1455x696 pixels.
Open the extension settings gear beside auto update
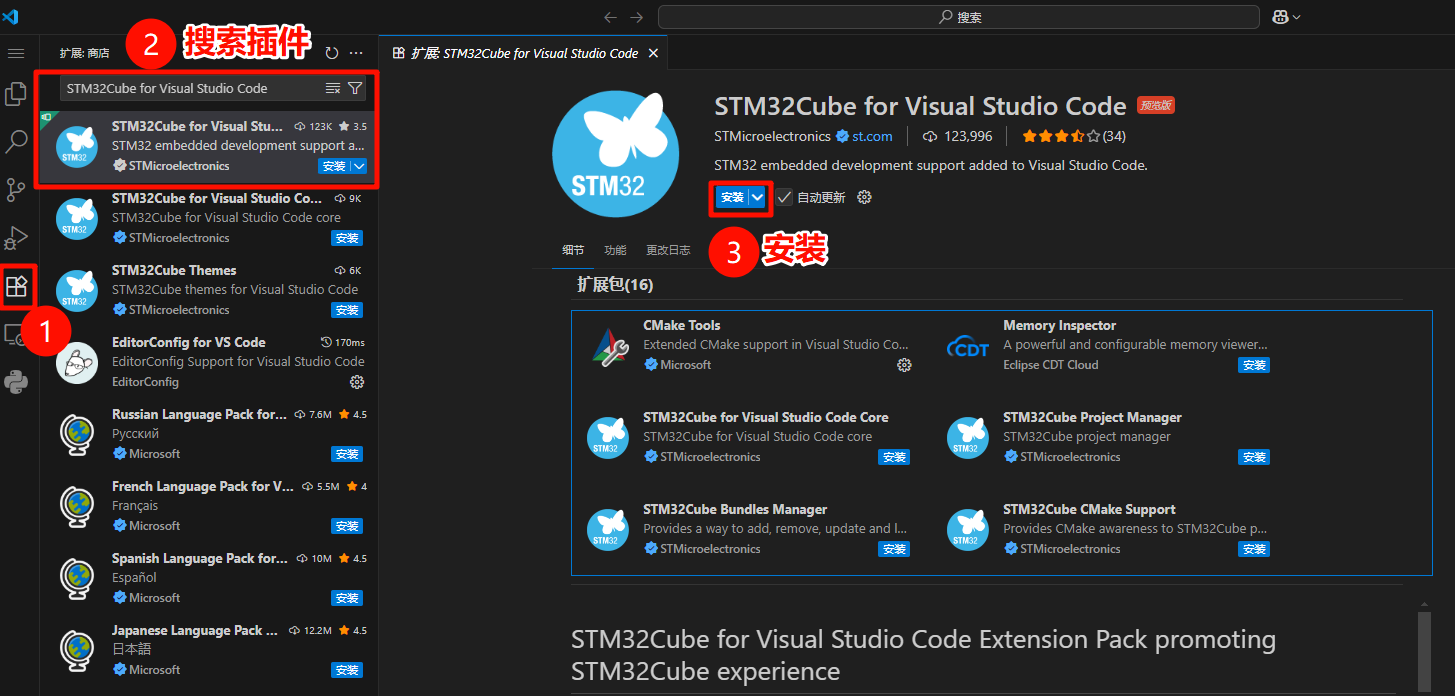click(865, 197)
